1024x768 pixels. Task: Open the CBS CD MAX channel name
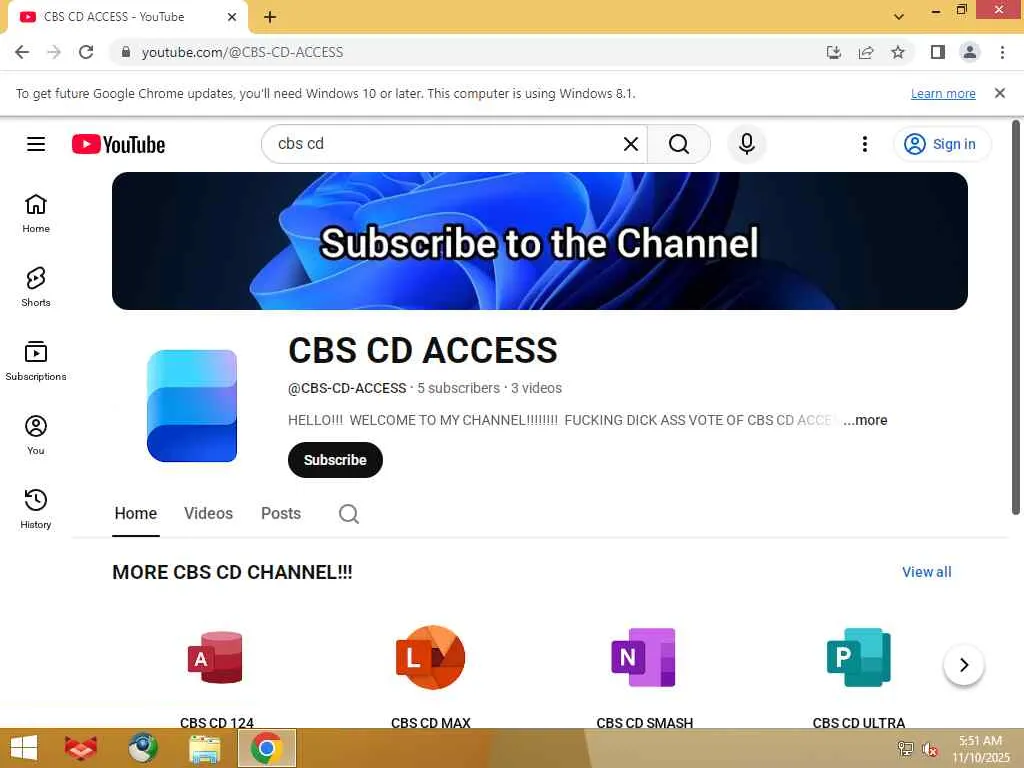[431, 722]
